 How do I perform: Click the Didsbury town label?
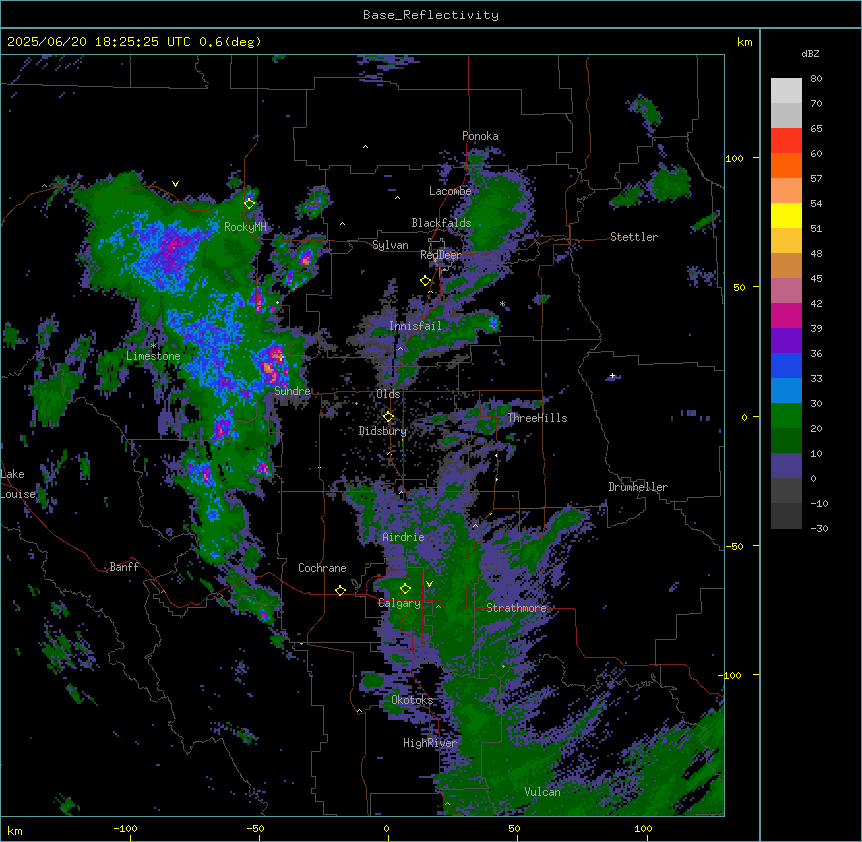click(383, 431)
